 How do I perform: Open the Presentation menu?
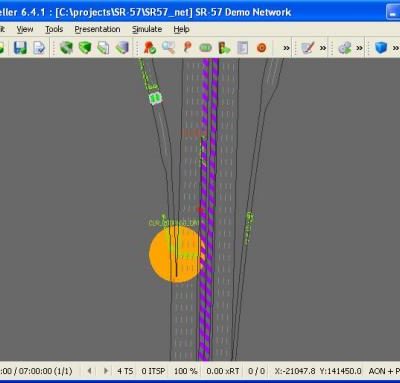tap(97, 29)
